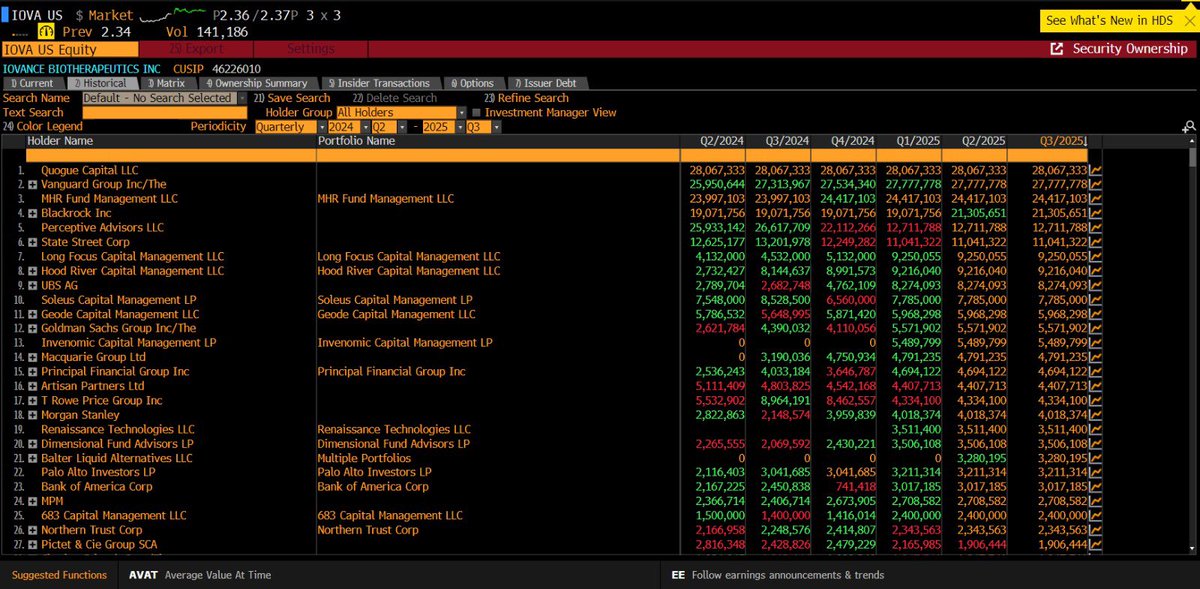Open chart icon for Blackrock Inc row
The image size is (1200, 589).
click(1095, 214)
